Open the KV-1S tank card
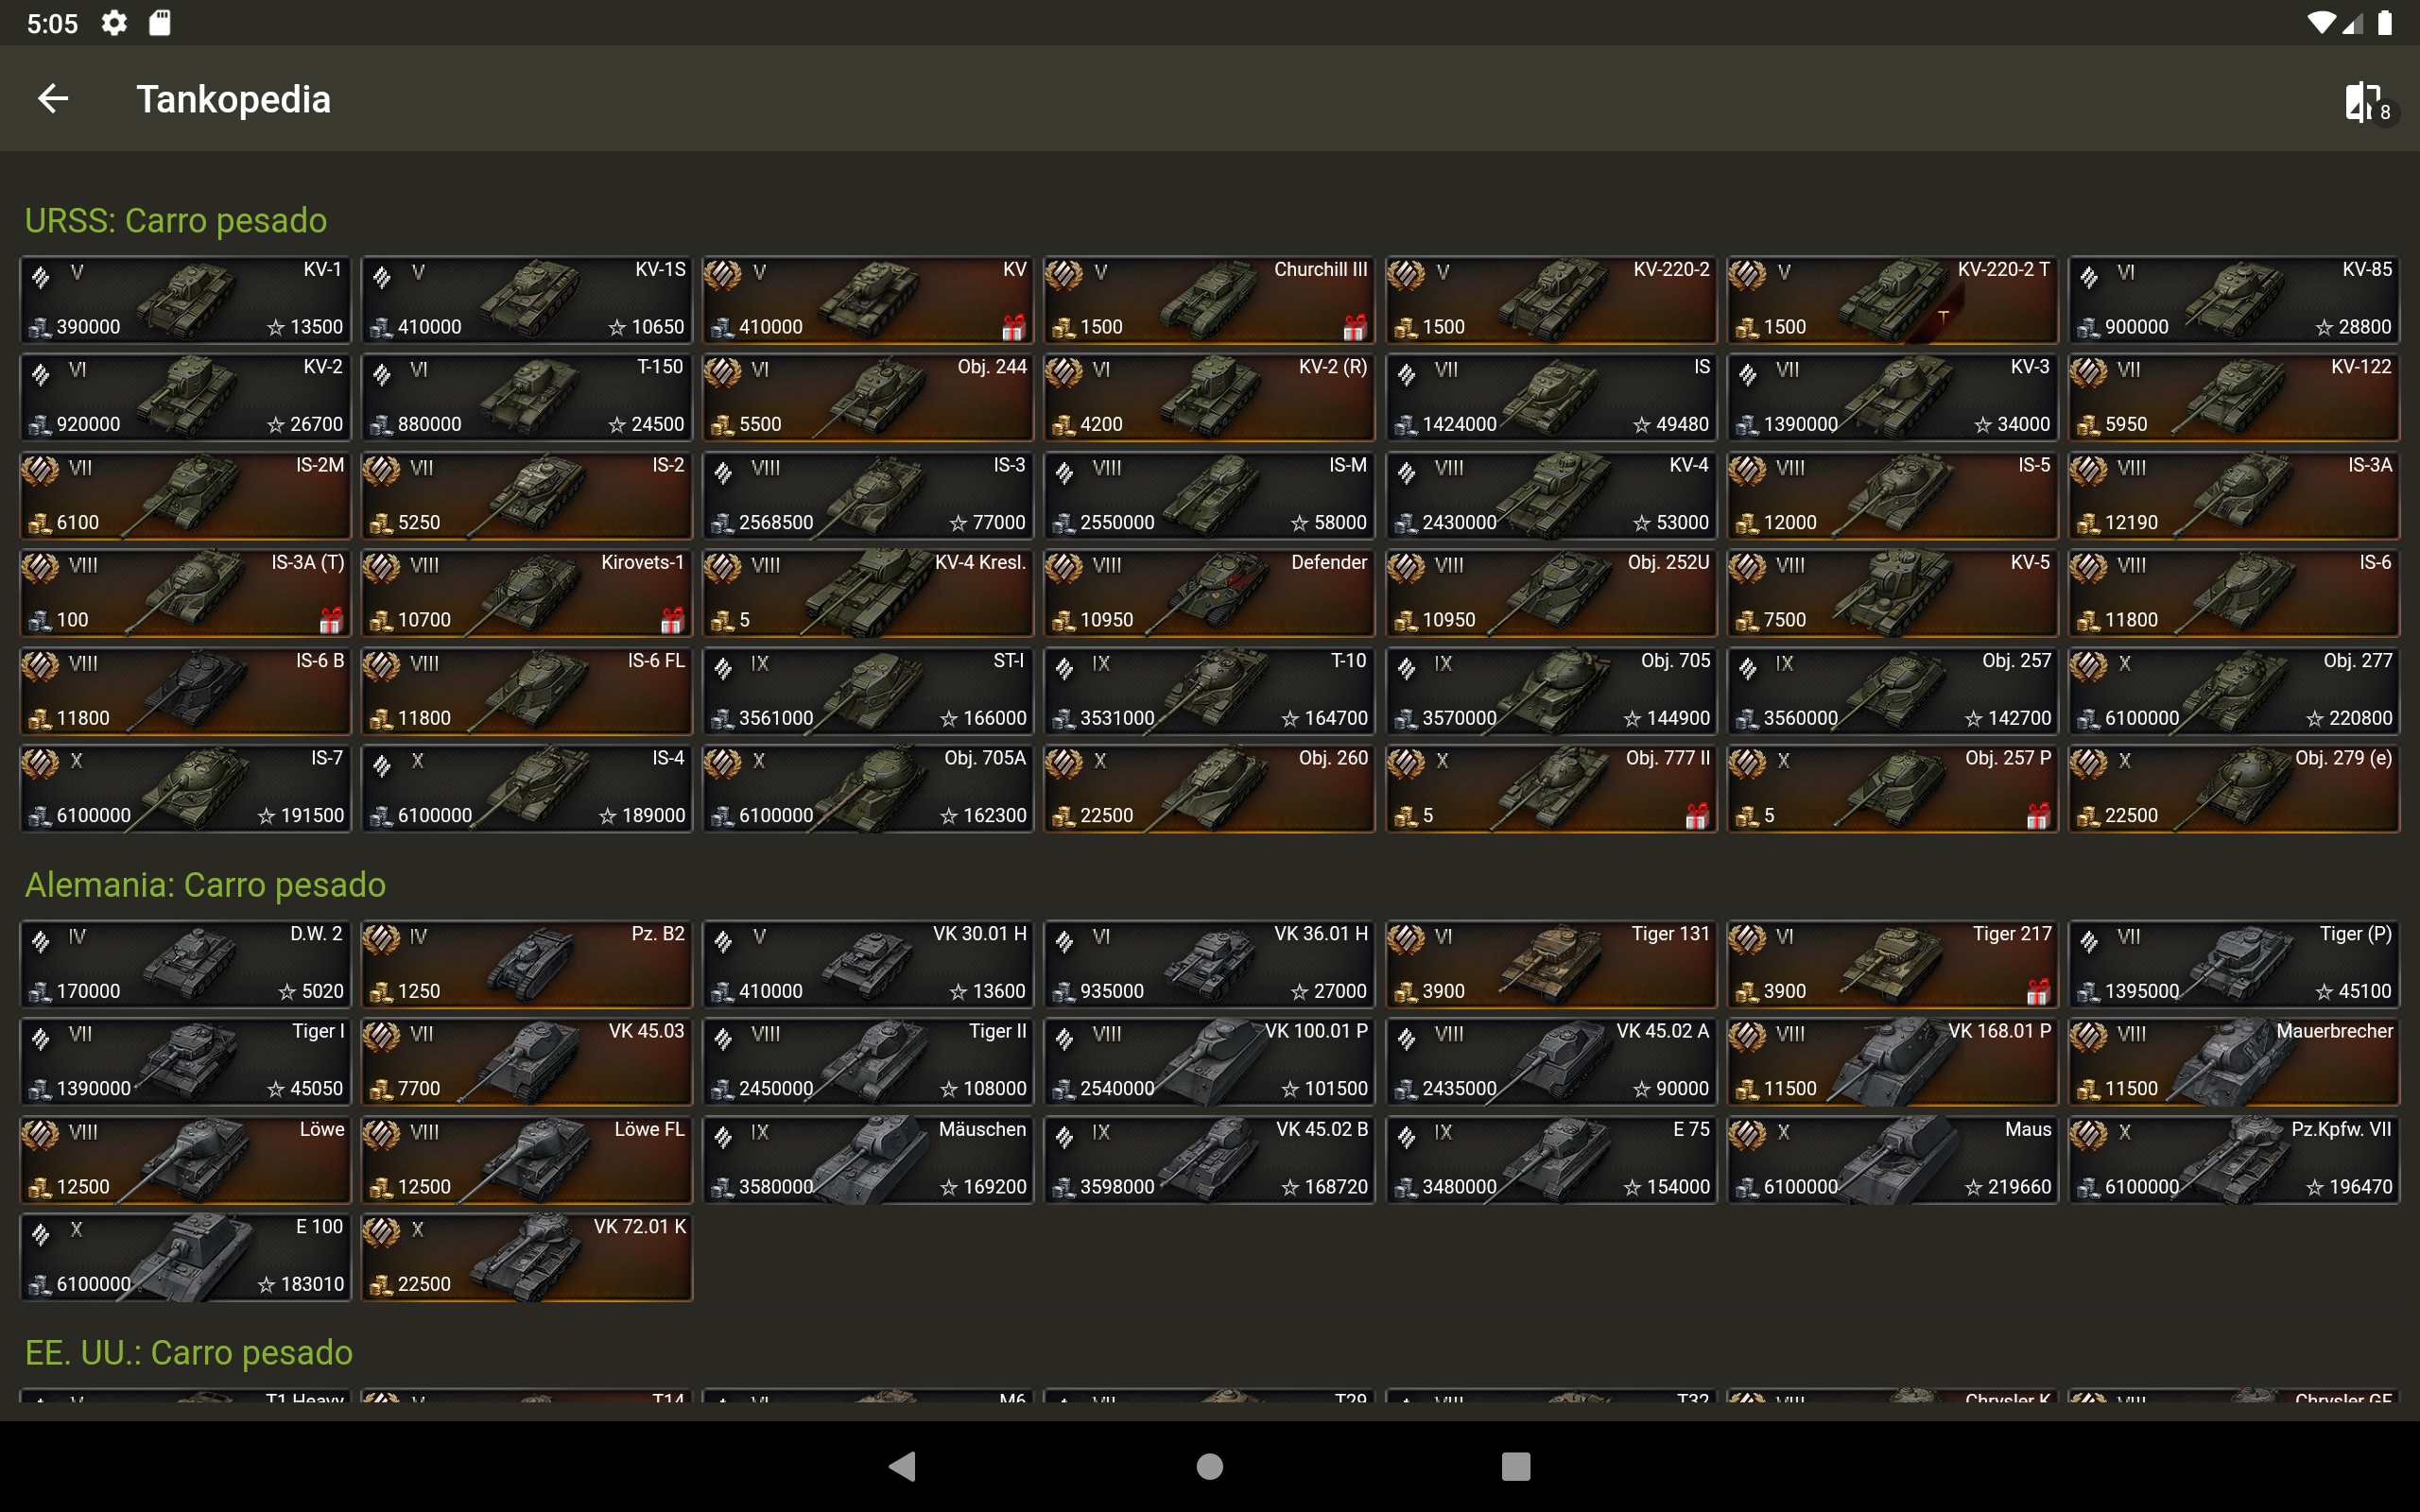 [527, 300]
